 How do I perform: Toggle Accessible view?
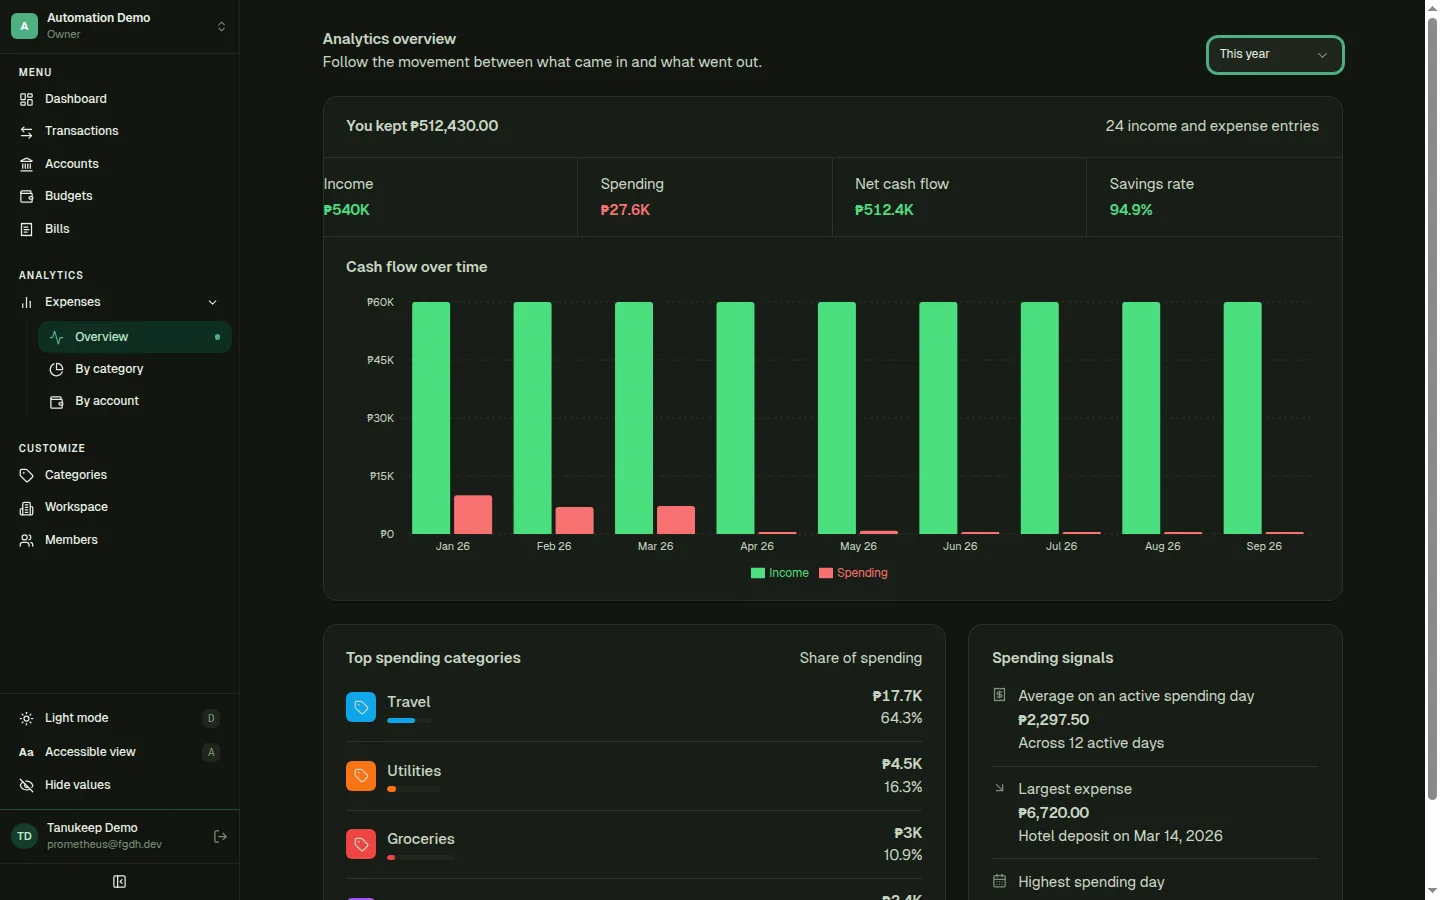pyautogui.click(x=120, y=752)
